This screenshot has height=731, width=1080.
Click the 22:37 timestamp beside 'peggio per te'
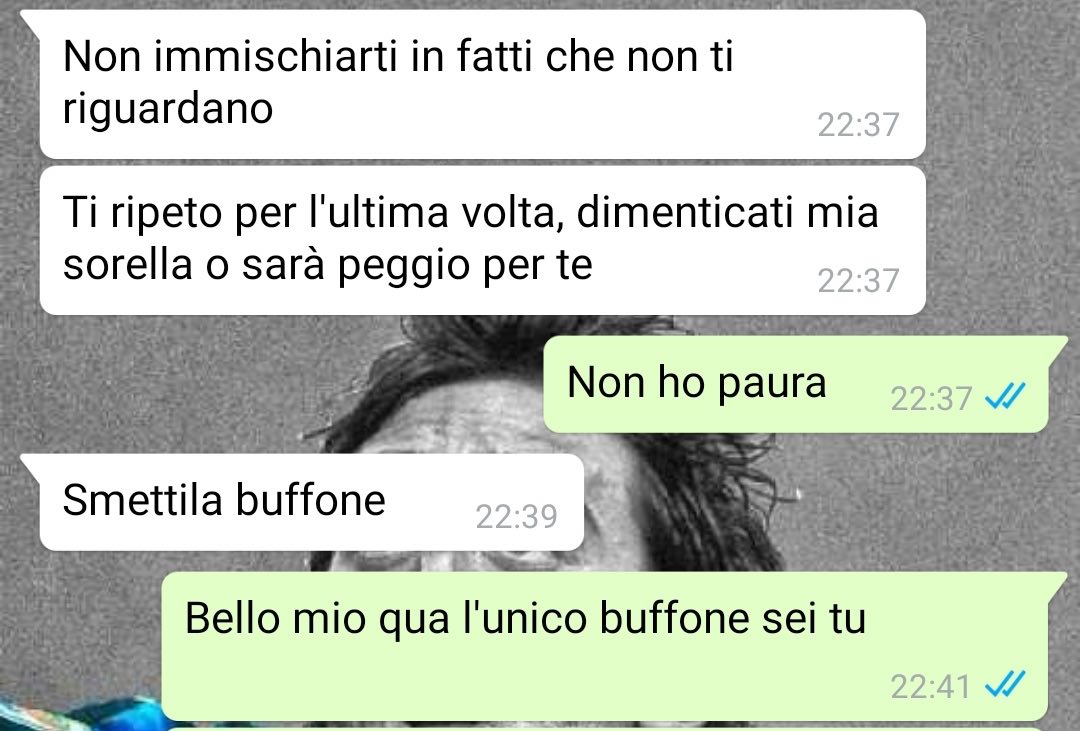tap(858, 281)
